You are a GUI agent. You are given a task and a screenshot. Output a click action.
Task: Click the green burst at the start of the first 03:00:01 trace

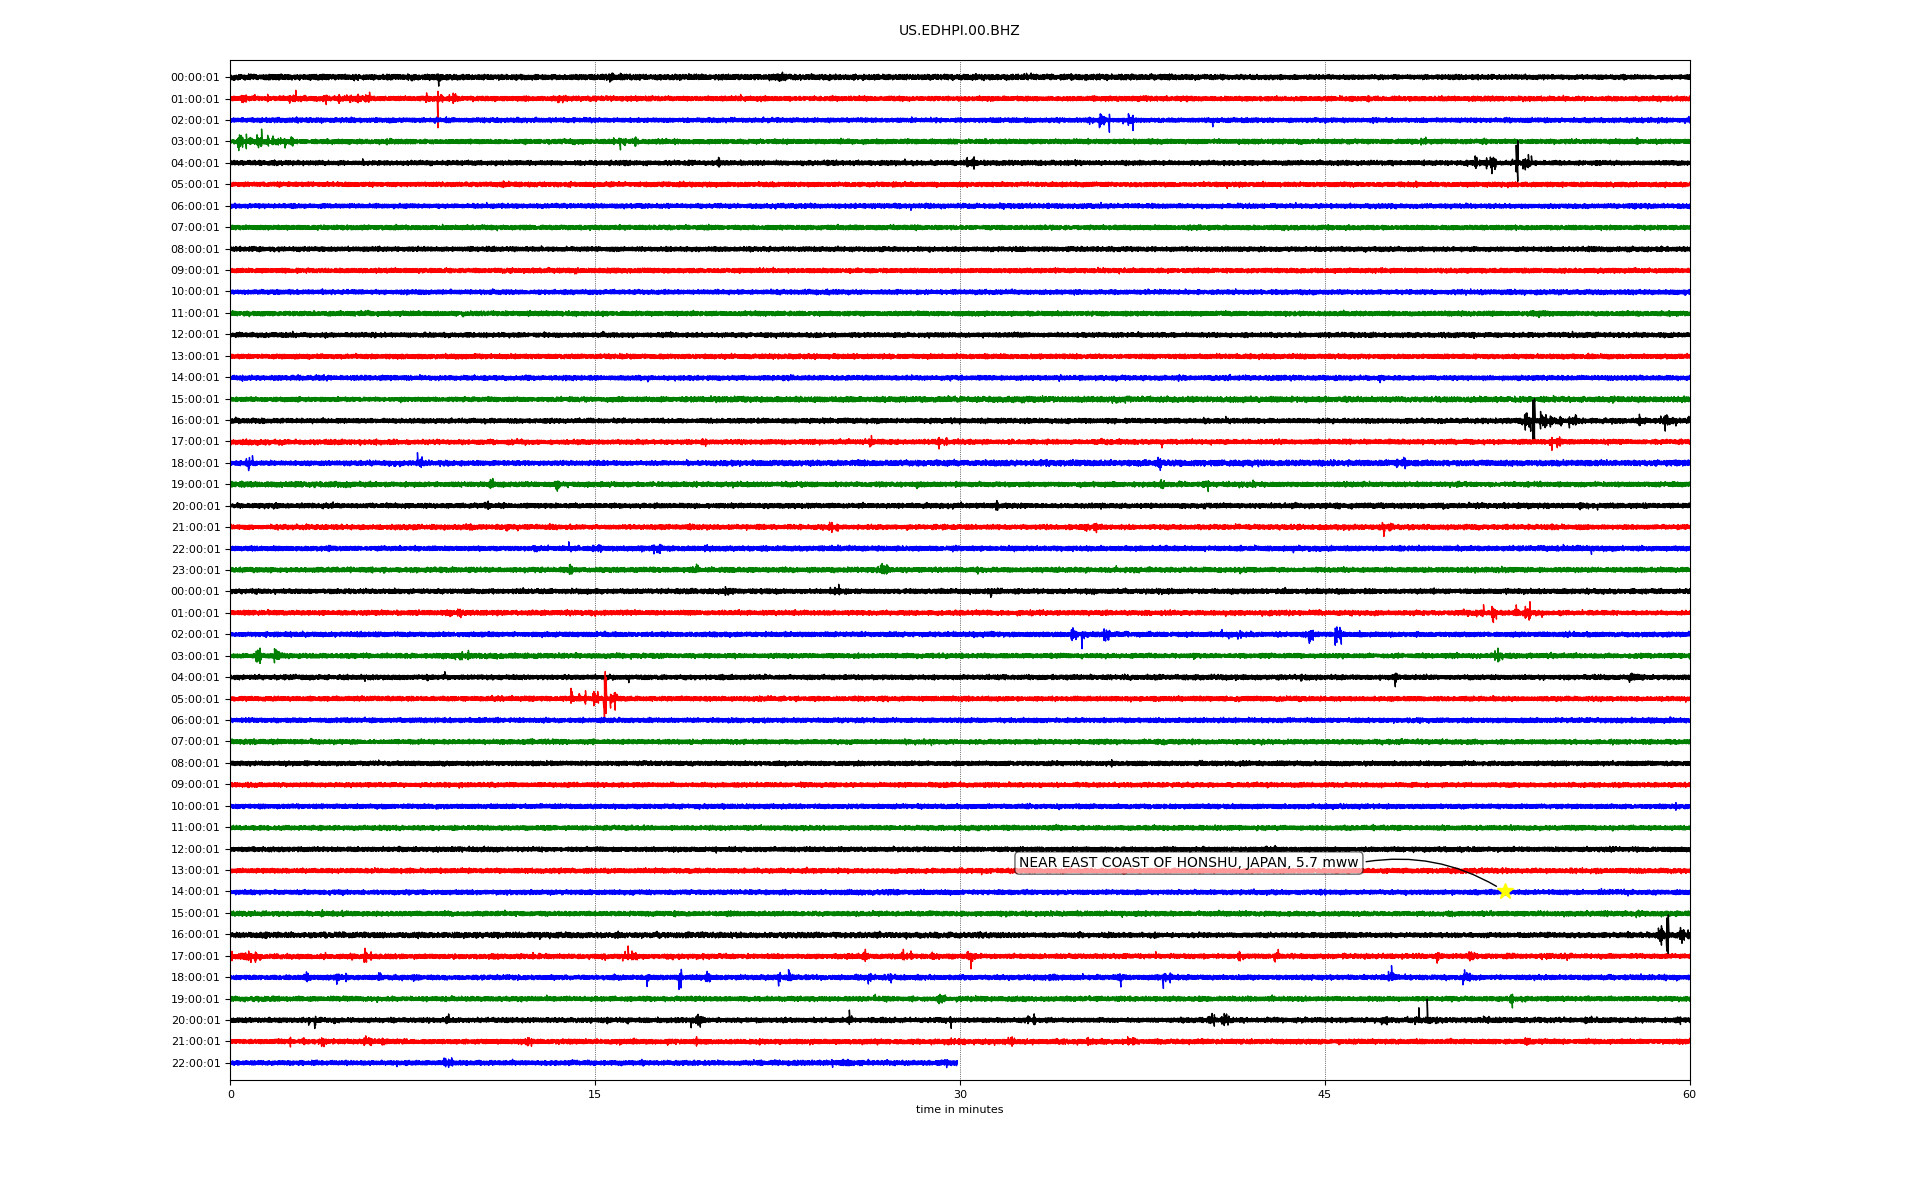click(258, 141)
